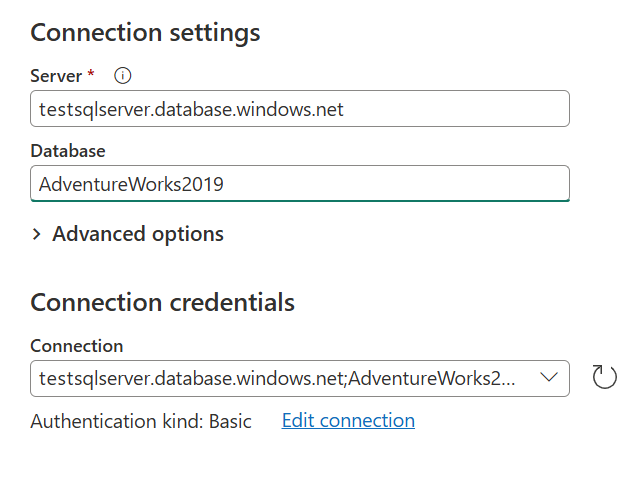Open the Edit connection link

click(x=348, y=421)
